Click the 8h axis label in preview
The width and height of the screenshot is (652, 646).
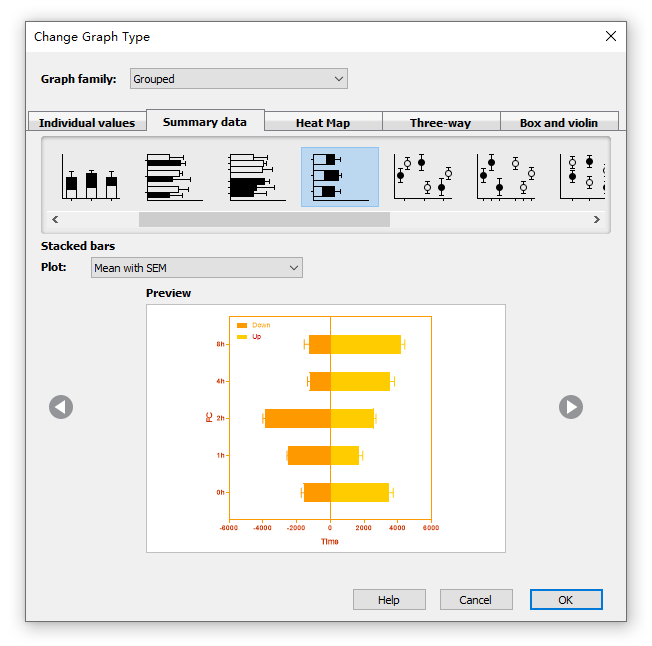point(220,344)
